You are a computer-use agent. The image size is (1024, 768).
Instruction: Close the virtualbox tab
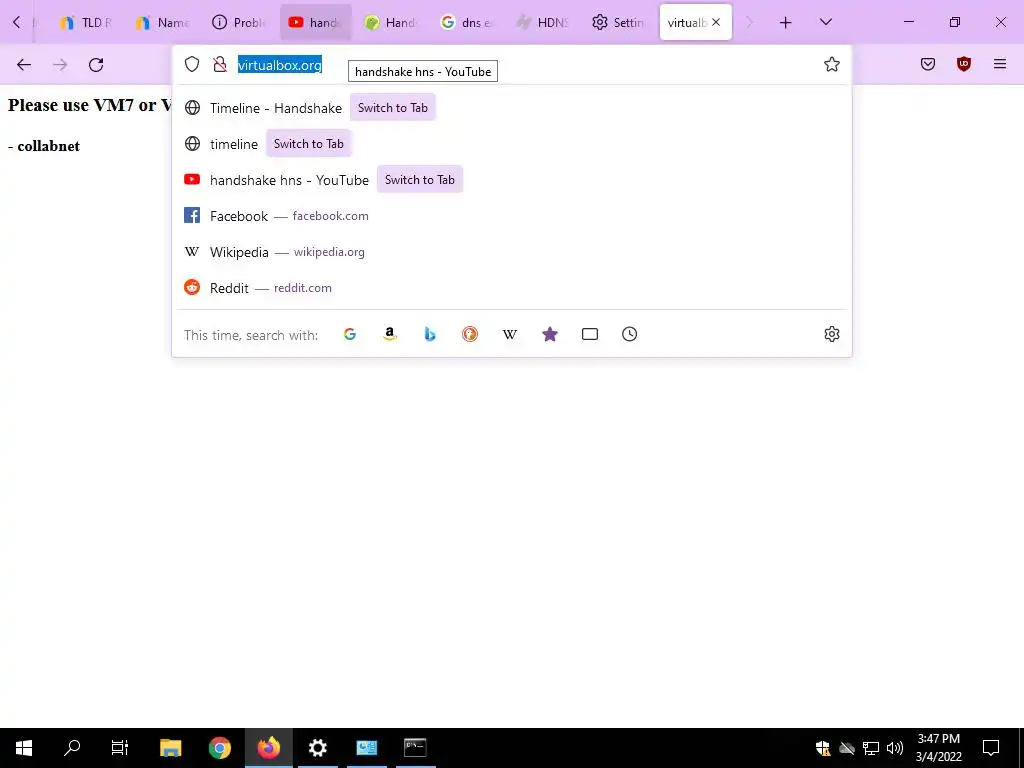[x=716, y=22]
